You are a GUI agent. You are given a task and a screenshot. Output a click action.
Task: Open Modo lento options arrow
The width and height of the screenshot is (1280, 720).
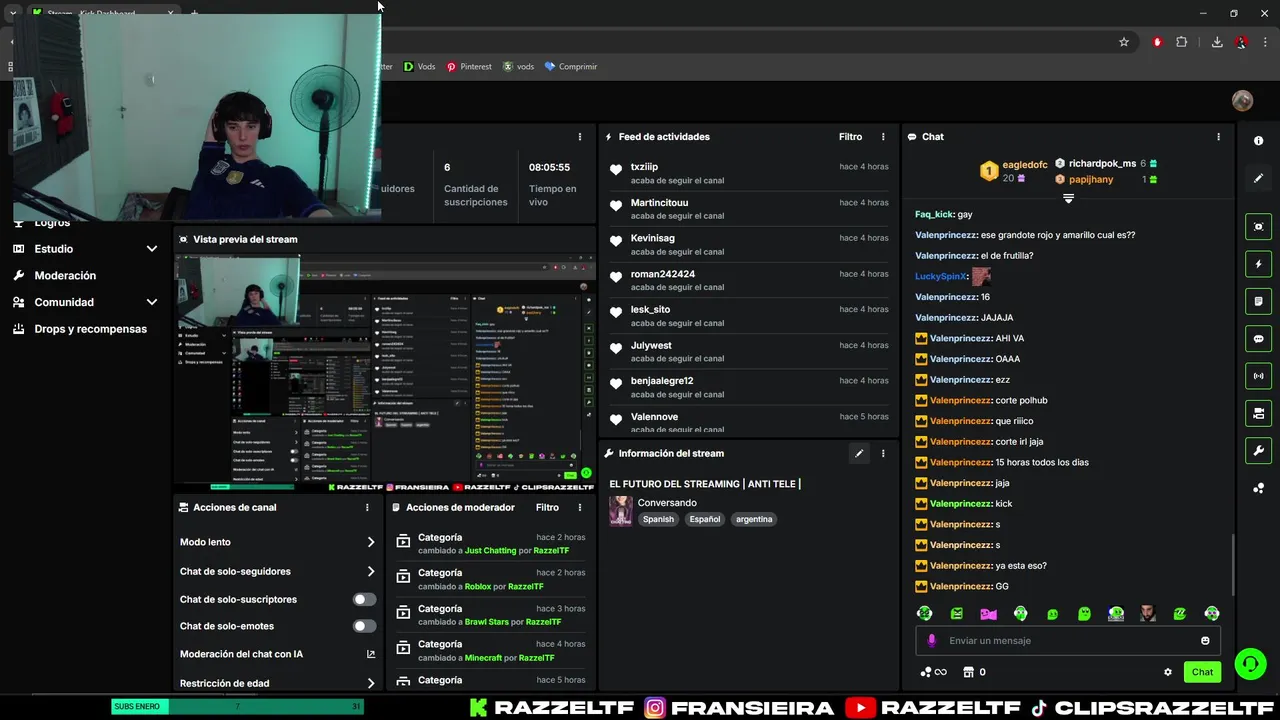[x=371, y=542]
